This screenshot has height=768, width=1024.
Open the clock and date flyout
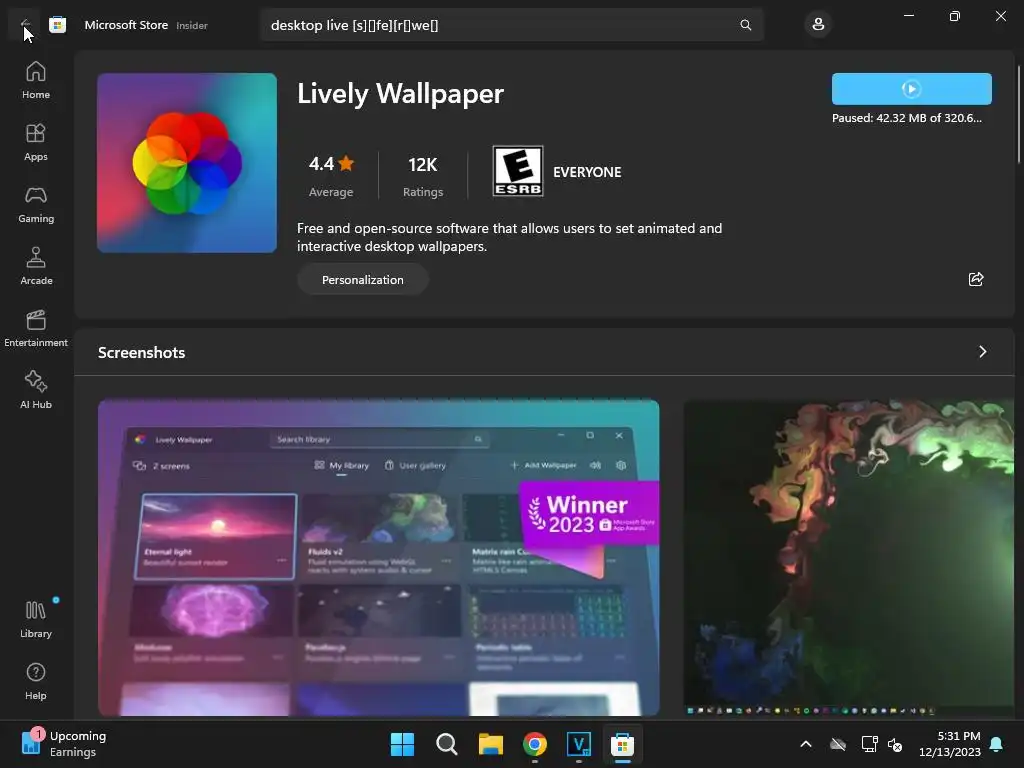(950, 744)
